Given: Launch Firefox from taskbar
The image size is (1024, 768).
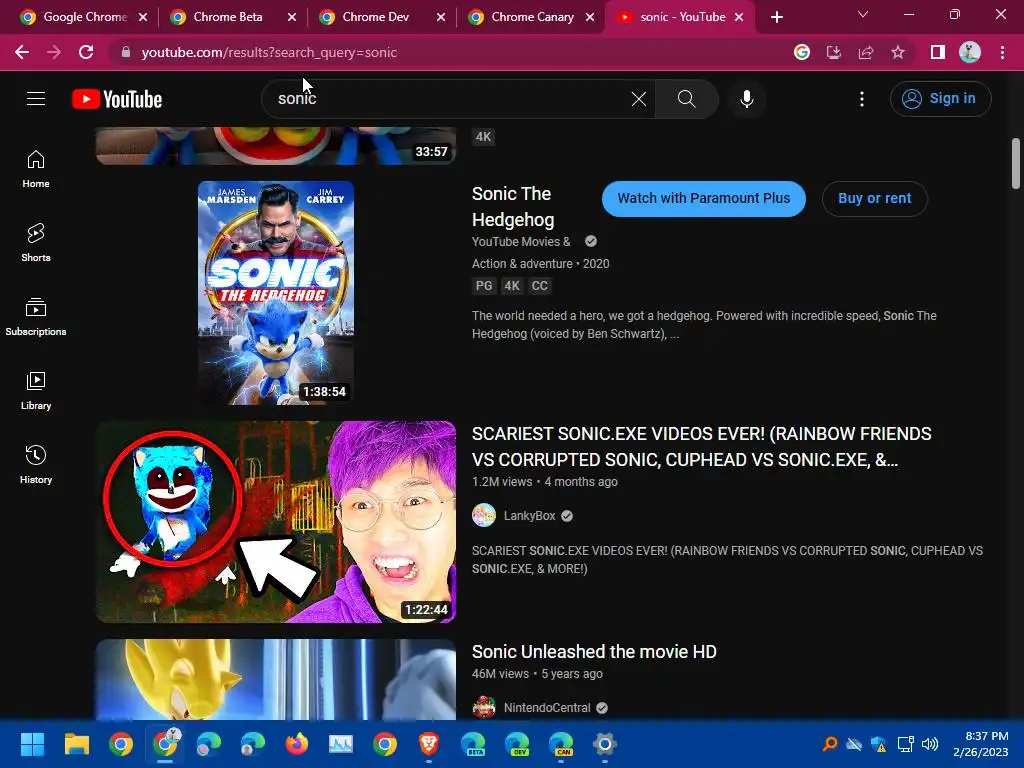Looking at the screenshot, I should click(x=296, y=744).
